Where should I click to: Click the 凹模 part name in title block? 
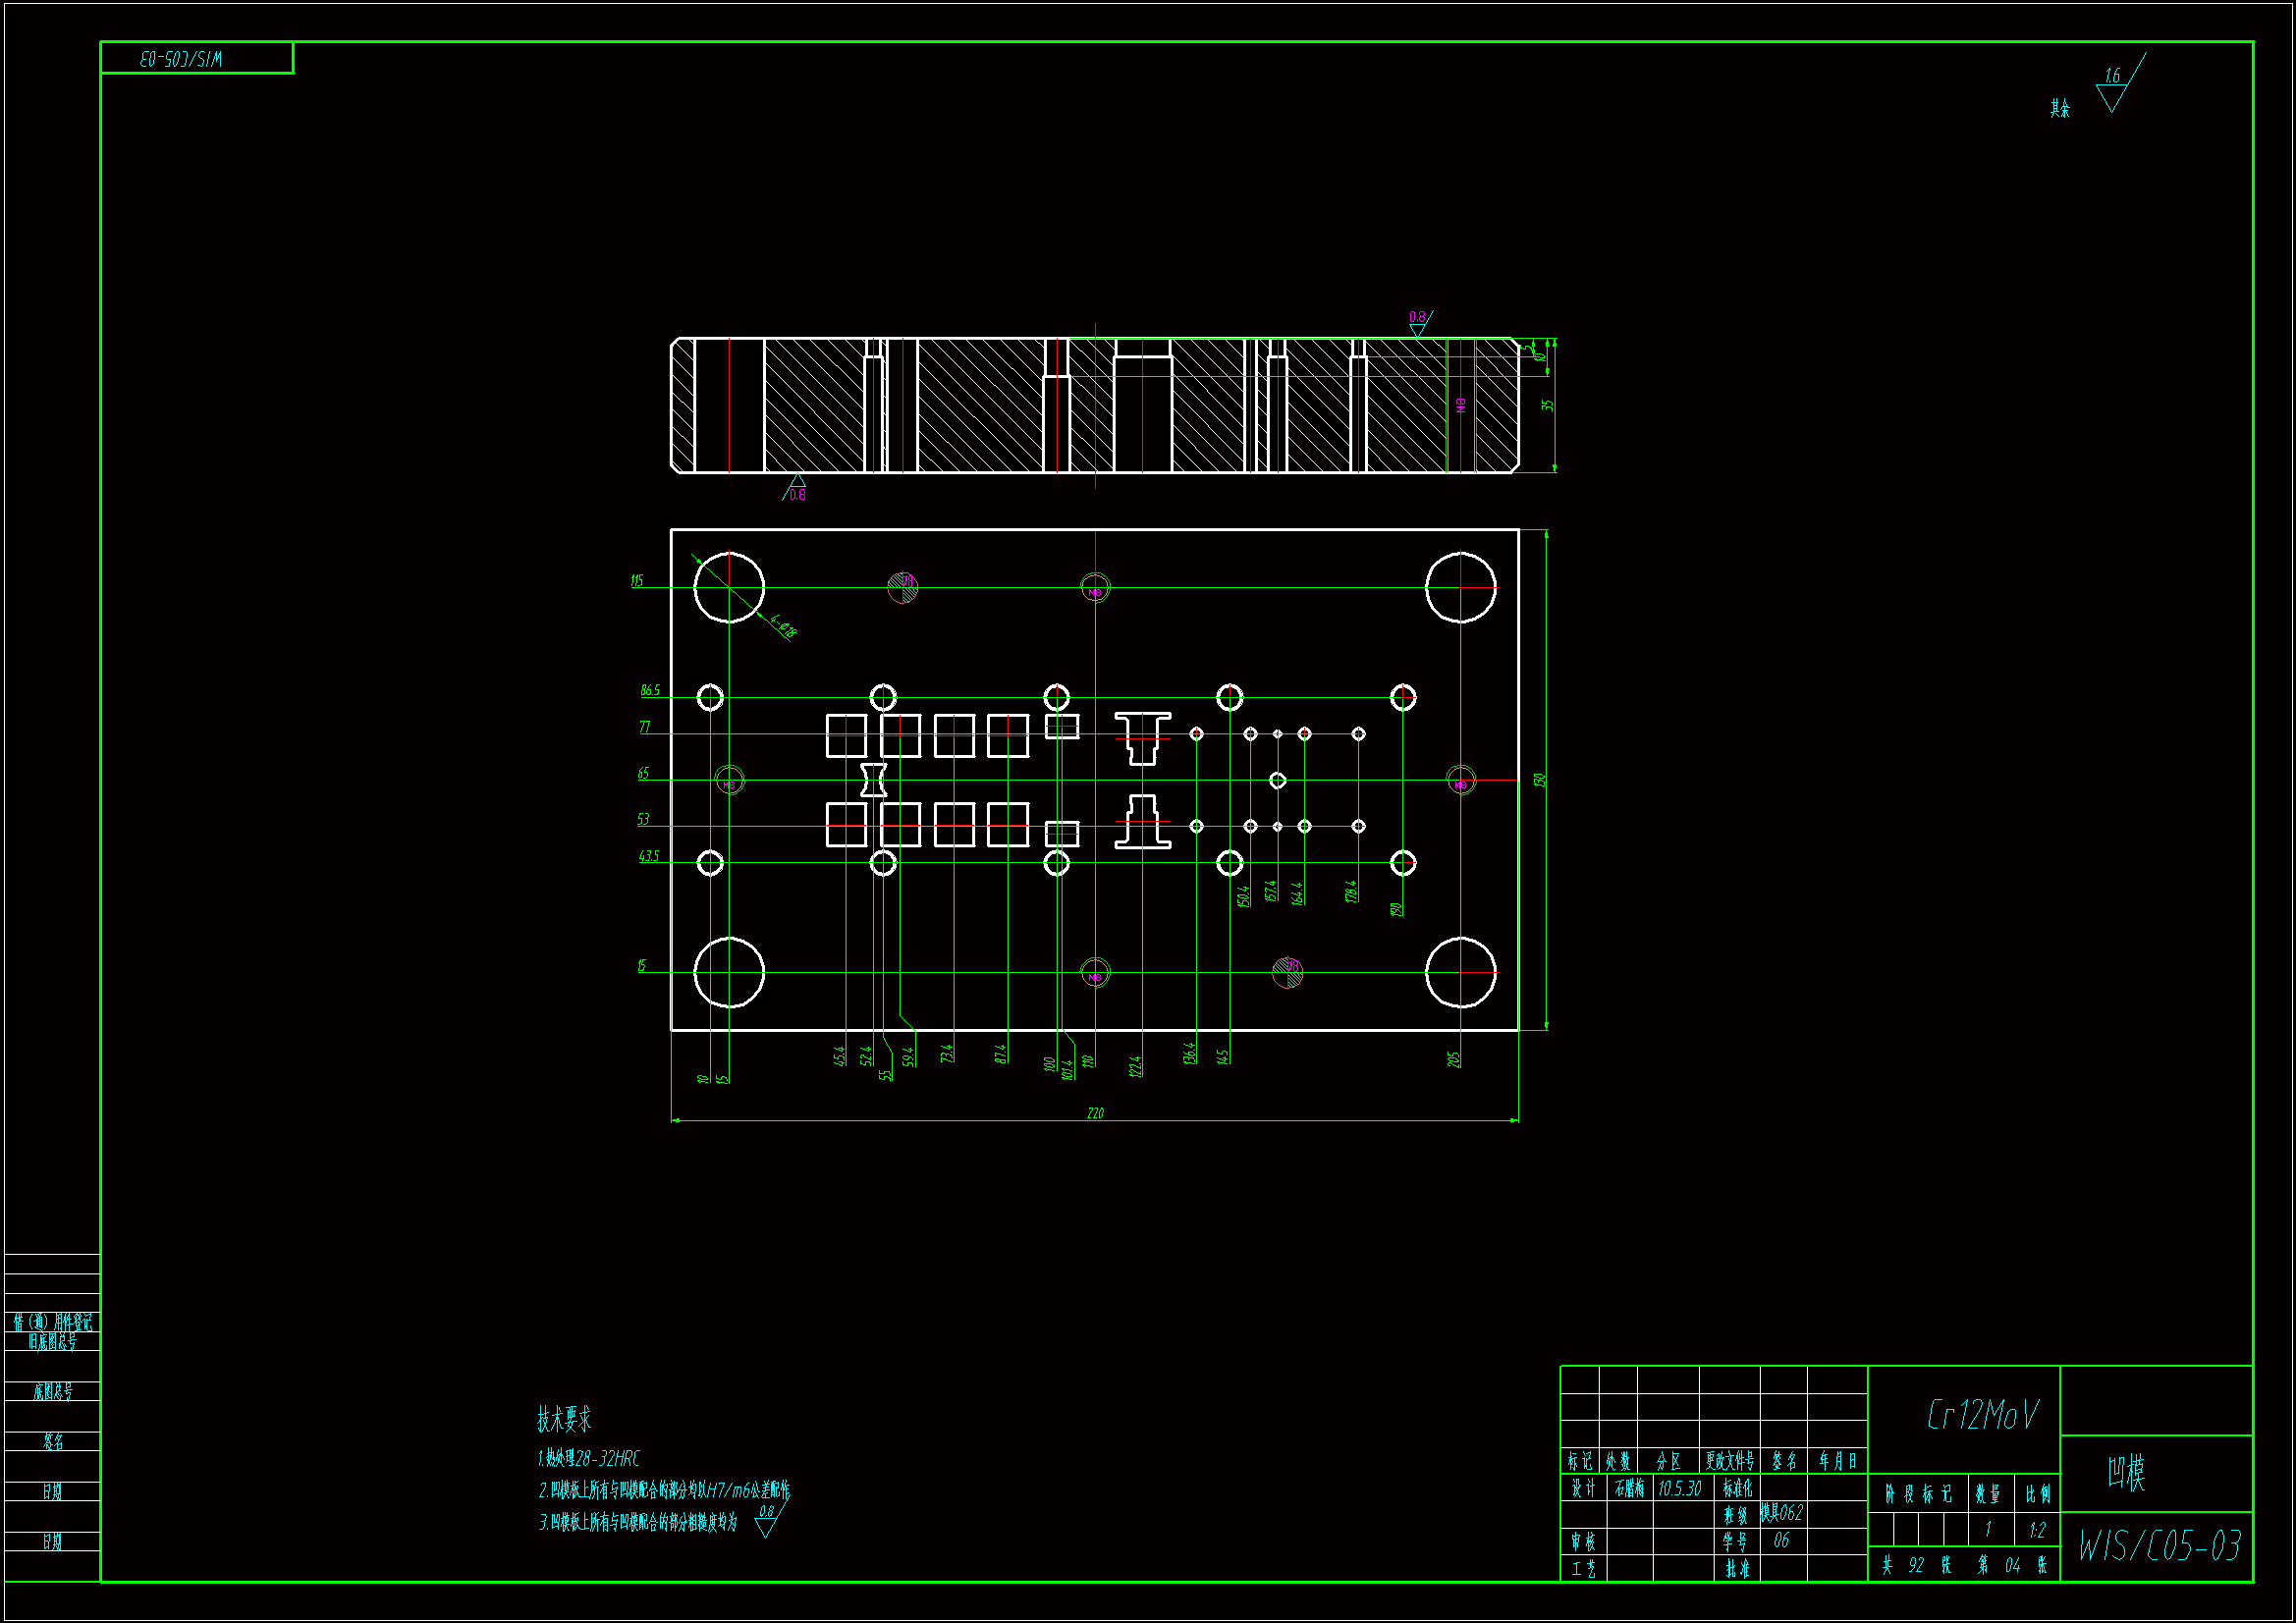(2126, 1473)
